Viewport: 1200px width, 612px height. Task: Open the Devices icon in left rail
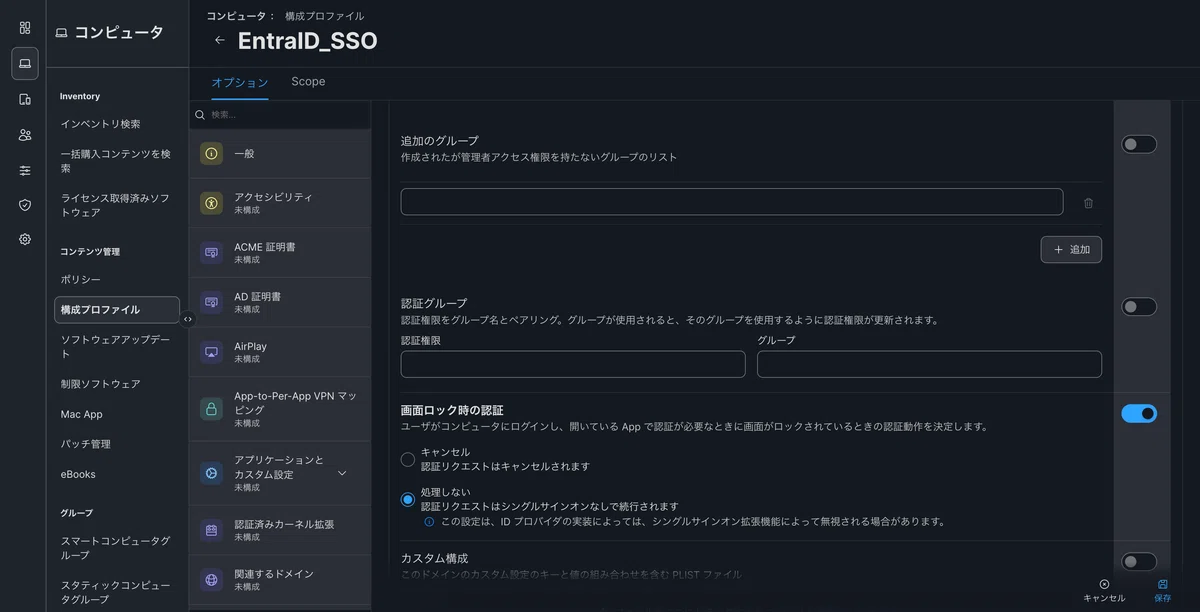coord(25,99)
